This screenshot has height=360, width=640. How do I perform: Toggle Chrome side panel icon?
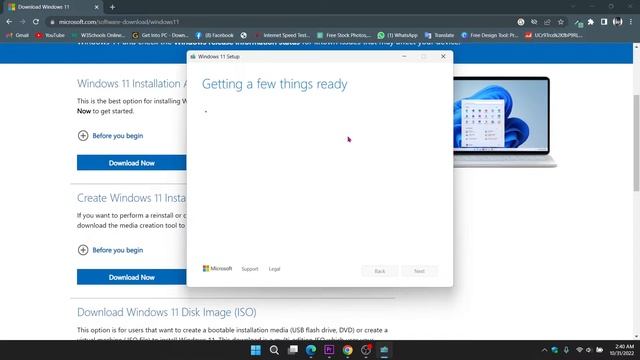click(604, 22)
